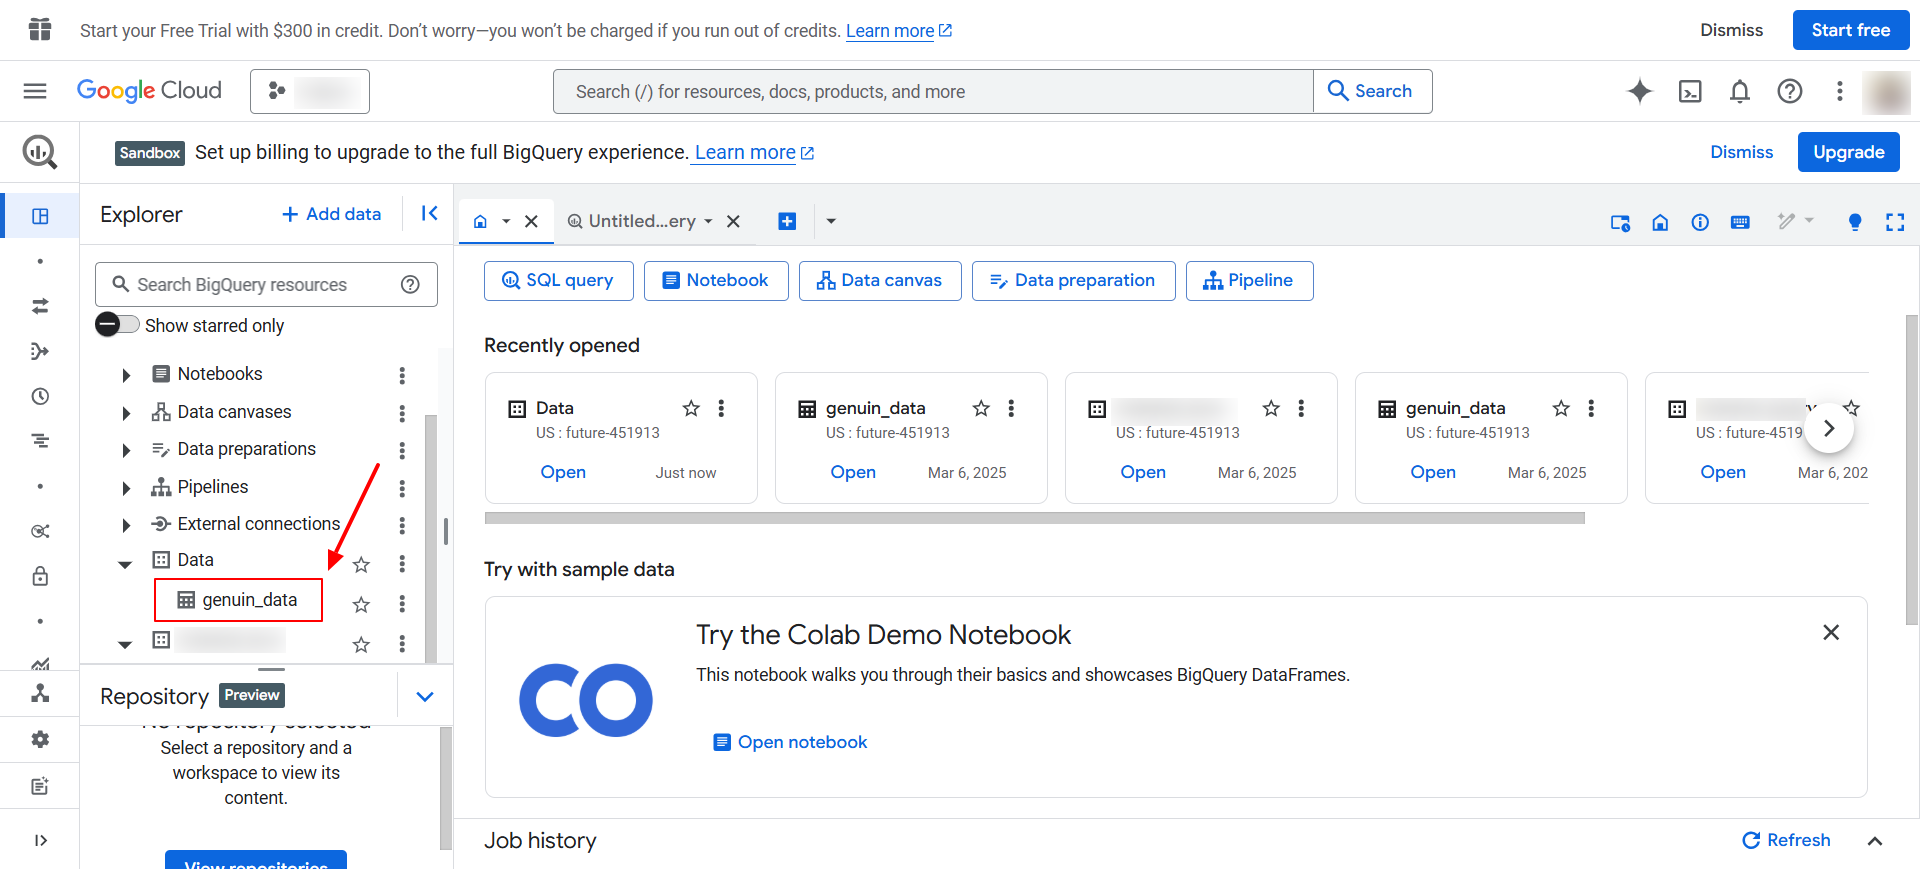Open the help question mark menu

point(1790,91)
